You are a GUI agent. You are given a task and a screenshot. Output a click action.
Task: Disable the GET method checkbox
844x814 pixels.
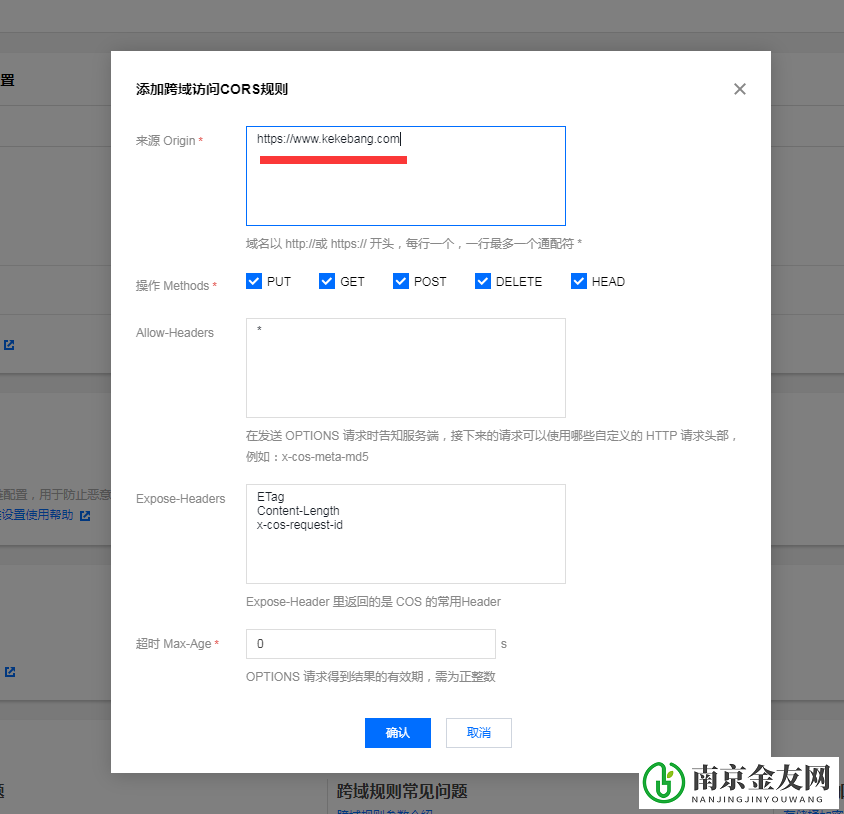[x=326, y=281]
